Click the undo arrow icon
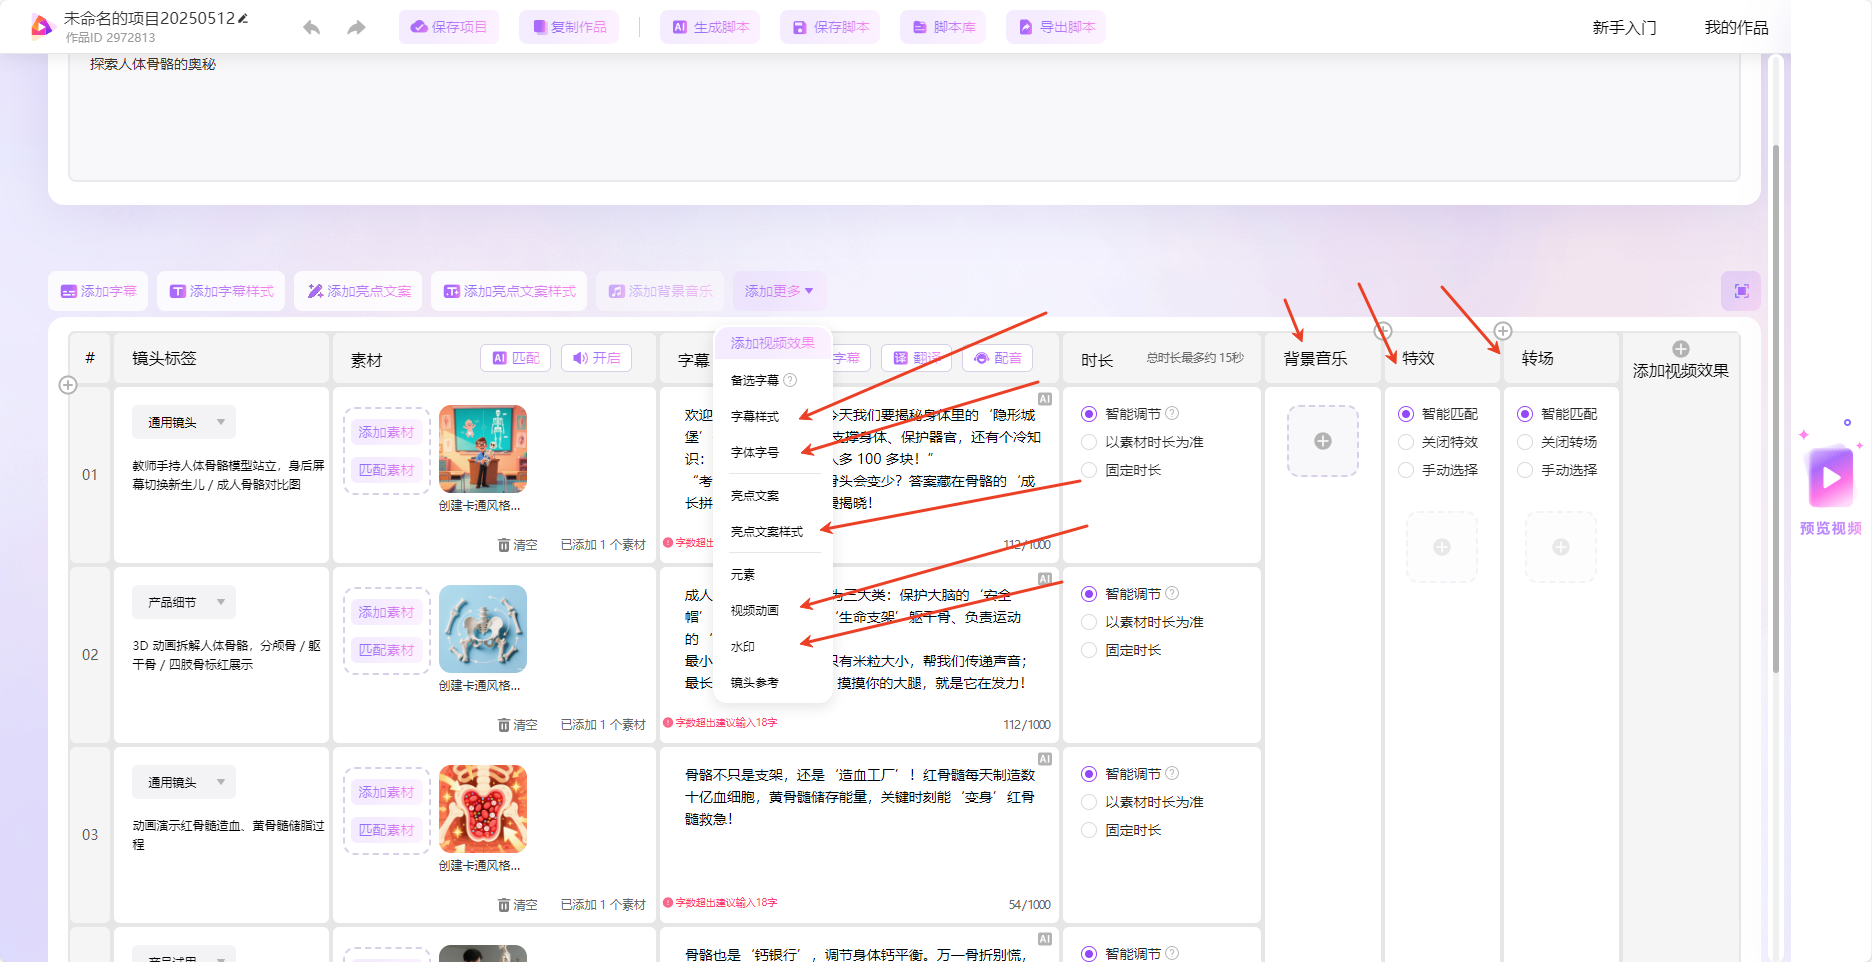The height and width of the screenshot is (962, 1872). point(312,28)
